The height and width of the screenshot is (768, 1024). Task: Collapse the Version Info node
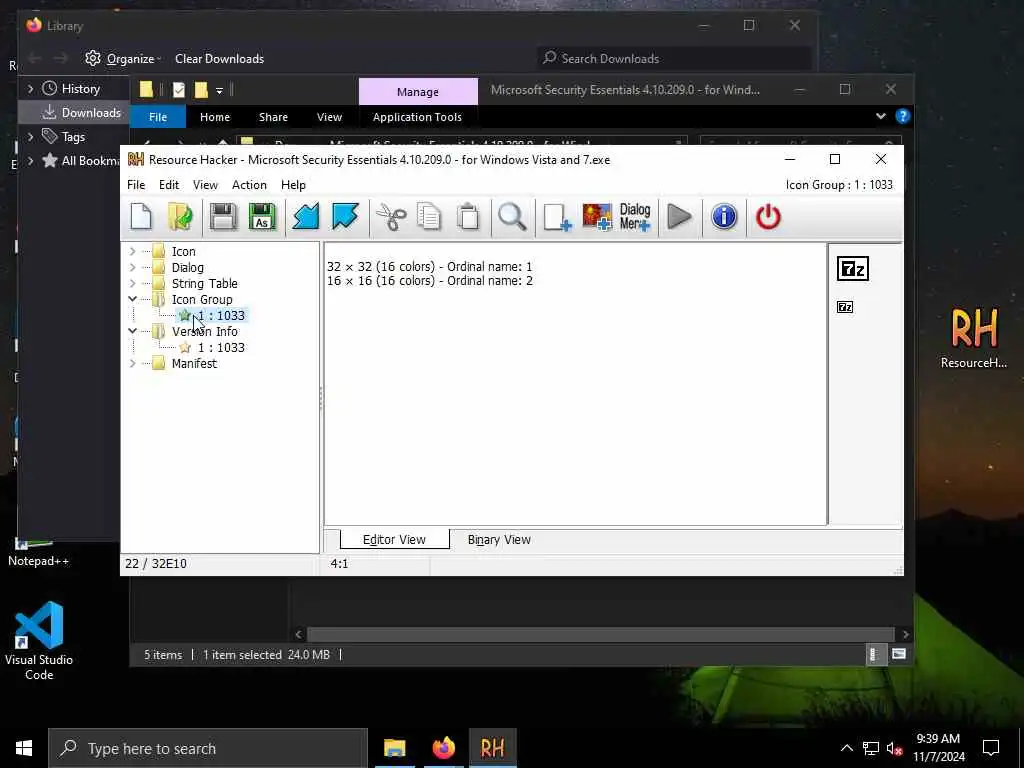coord(133,331)
